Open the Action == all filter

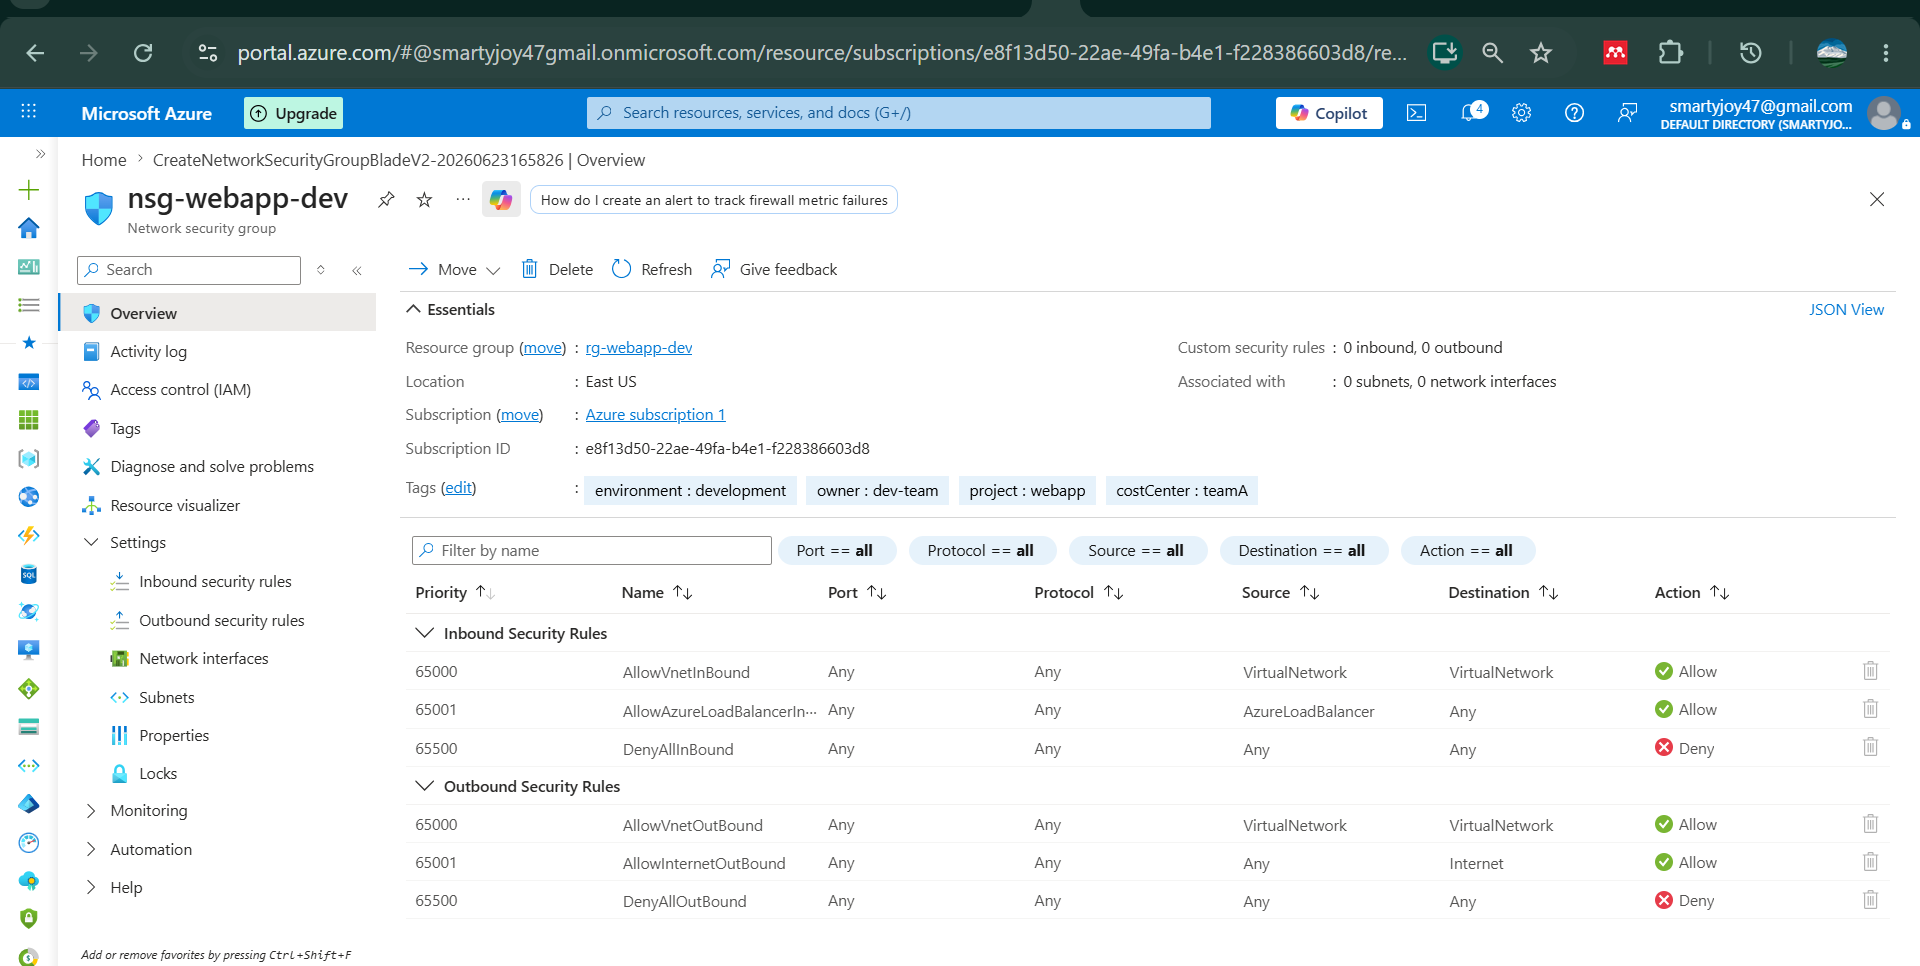pyautogui.click(x=1467, y=550)
